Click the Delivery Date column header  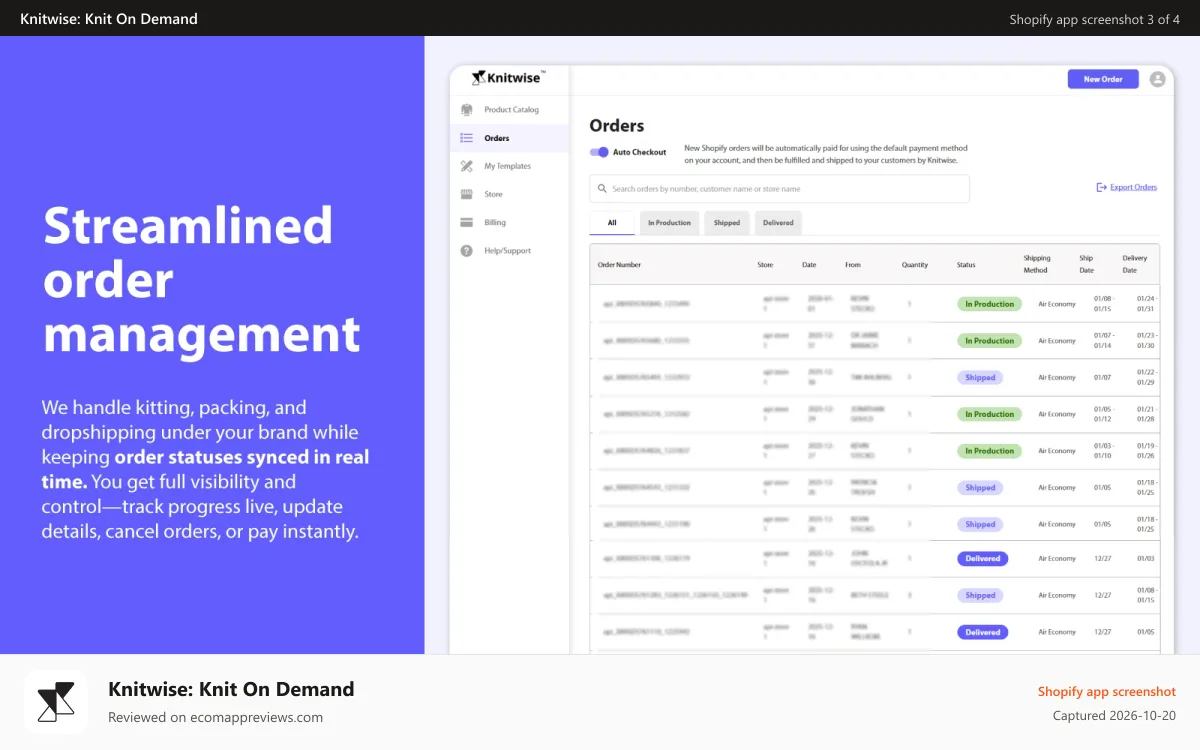(1135, 264)
